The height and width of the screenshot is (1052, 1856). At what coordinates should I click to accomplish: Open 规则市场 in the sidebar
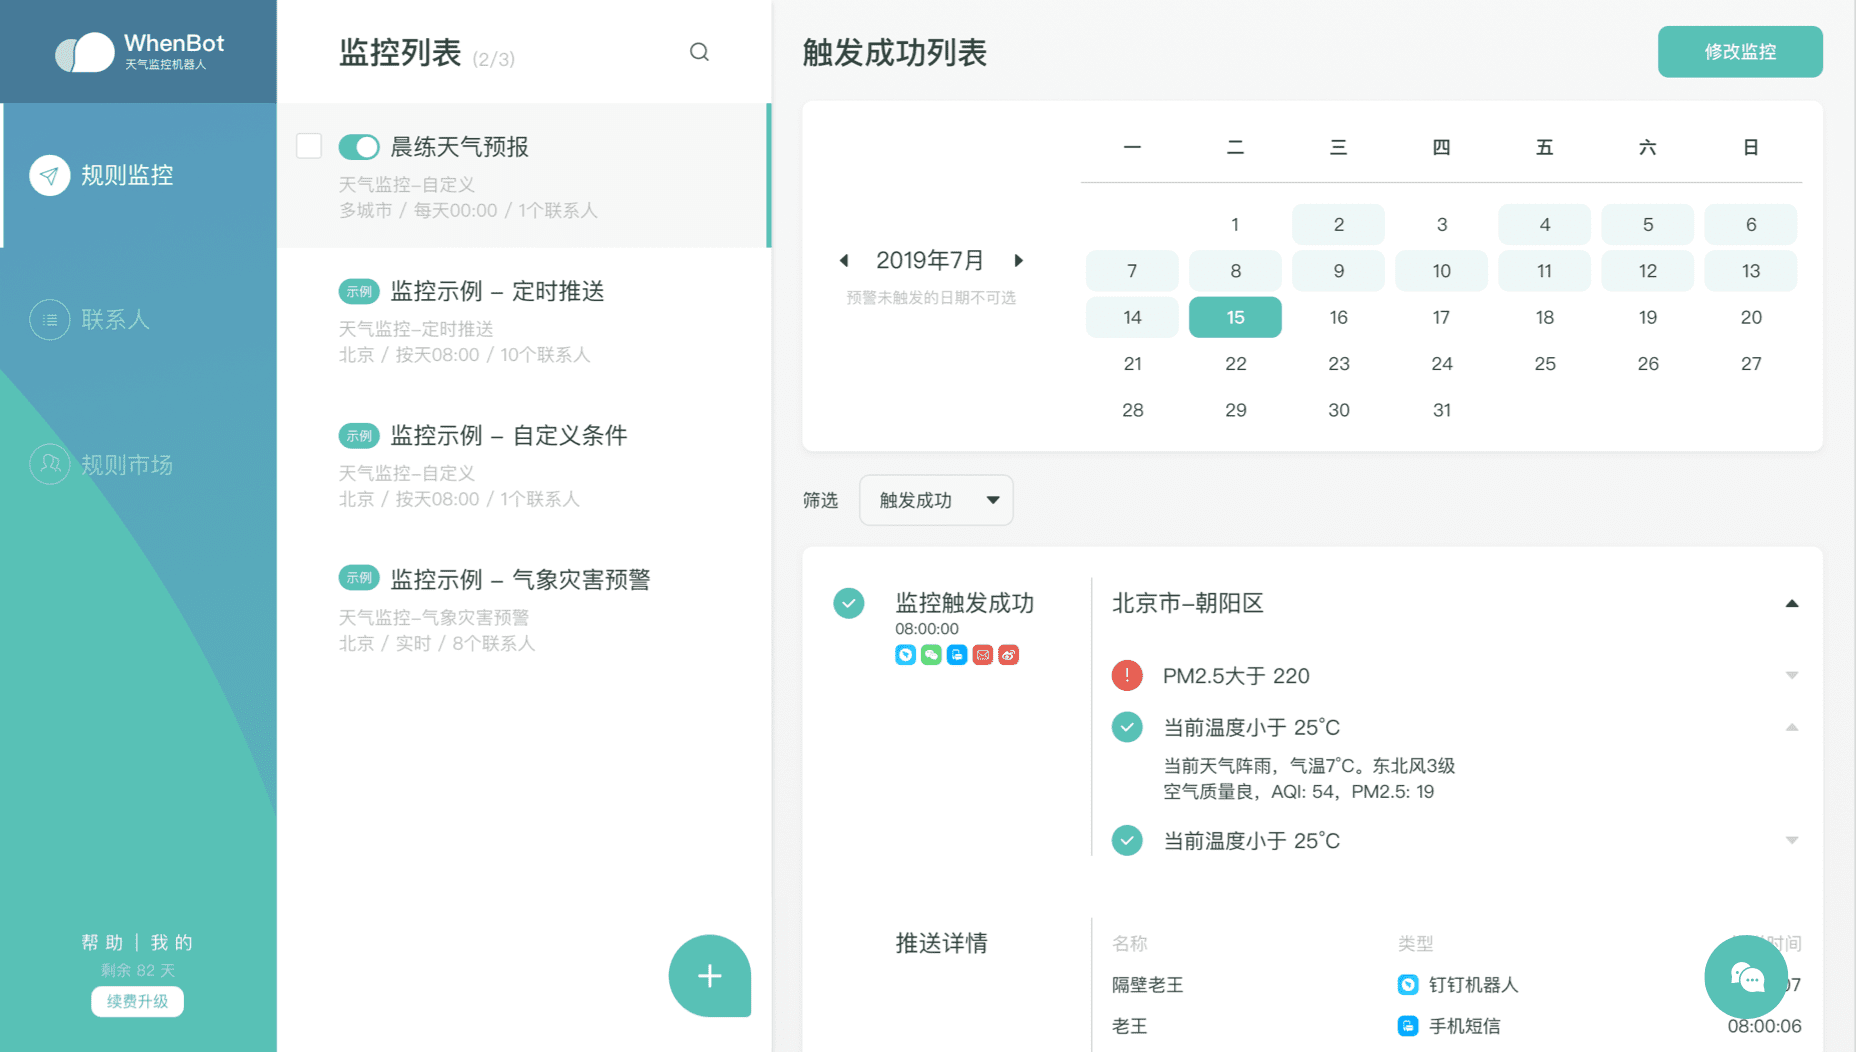click(126, 464)
